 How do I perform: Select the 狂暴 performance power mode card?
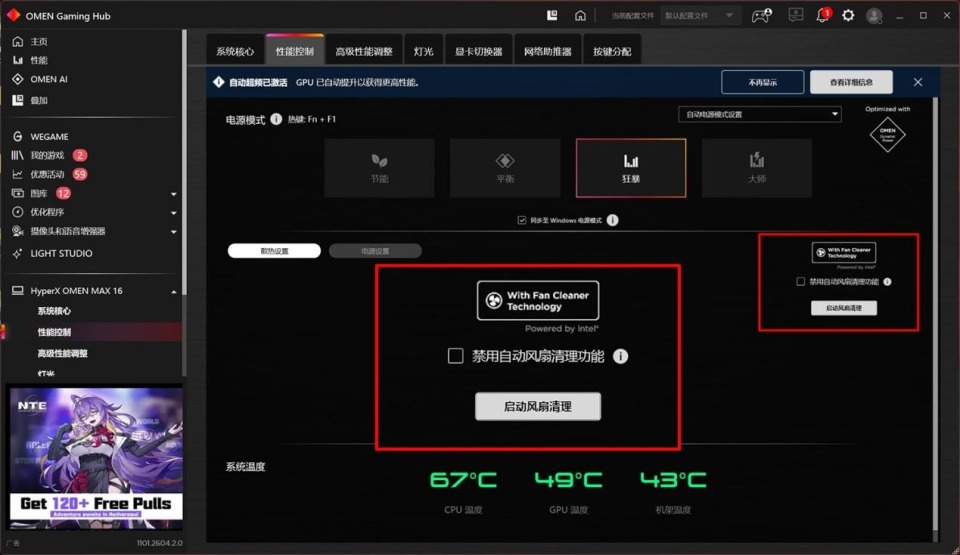[631, 168]
